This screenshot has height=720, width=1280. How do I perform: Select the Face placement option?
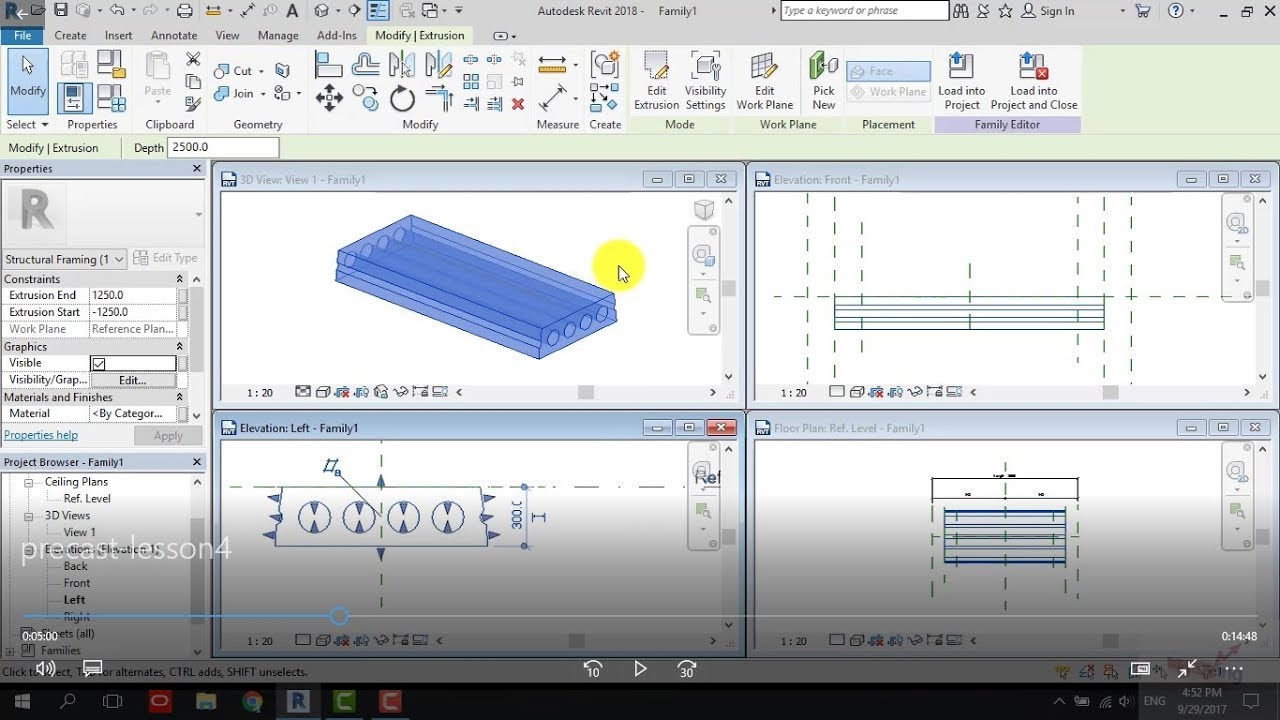coord(888,71)
